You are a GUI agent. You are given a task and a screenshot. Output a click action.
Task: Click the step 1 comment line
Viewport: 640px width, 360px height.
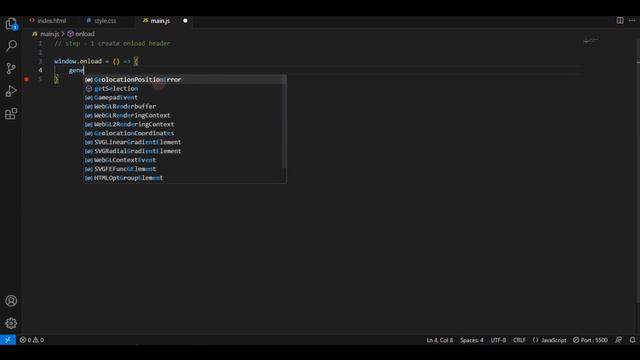coord(112,43)
